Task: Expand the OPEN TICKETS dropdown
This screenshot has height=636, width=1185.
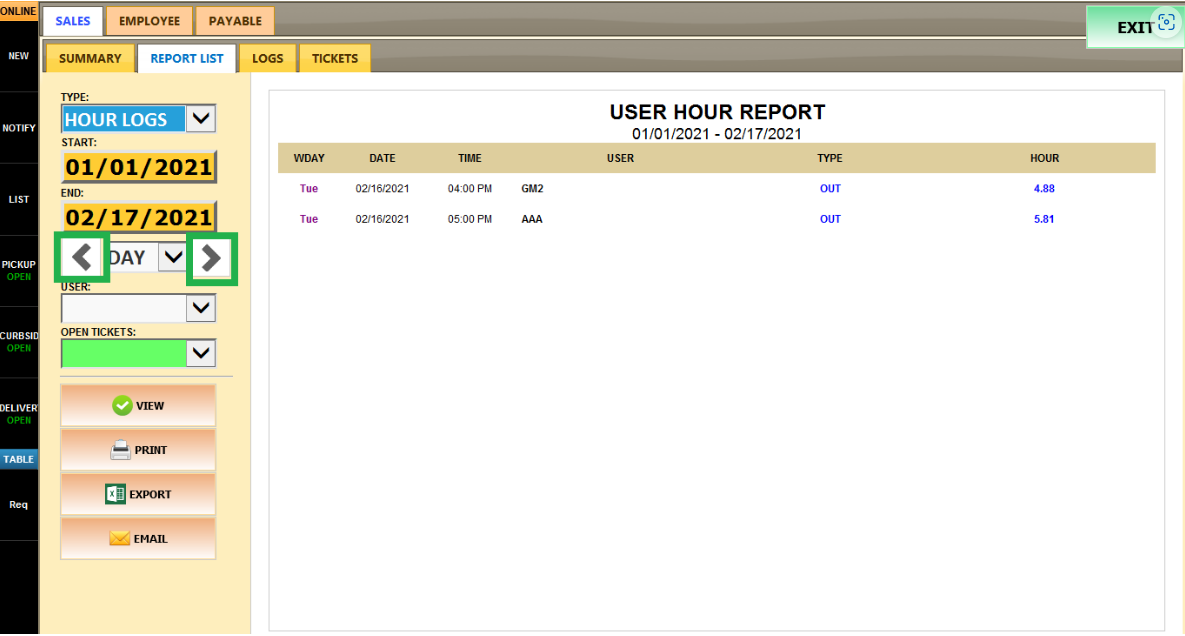Action: (201, 353)
